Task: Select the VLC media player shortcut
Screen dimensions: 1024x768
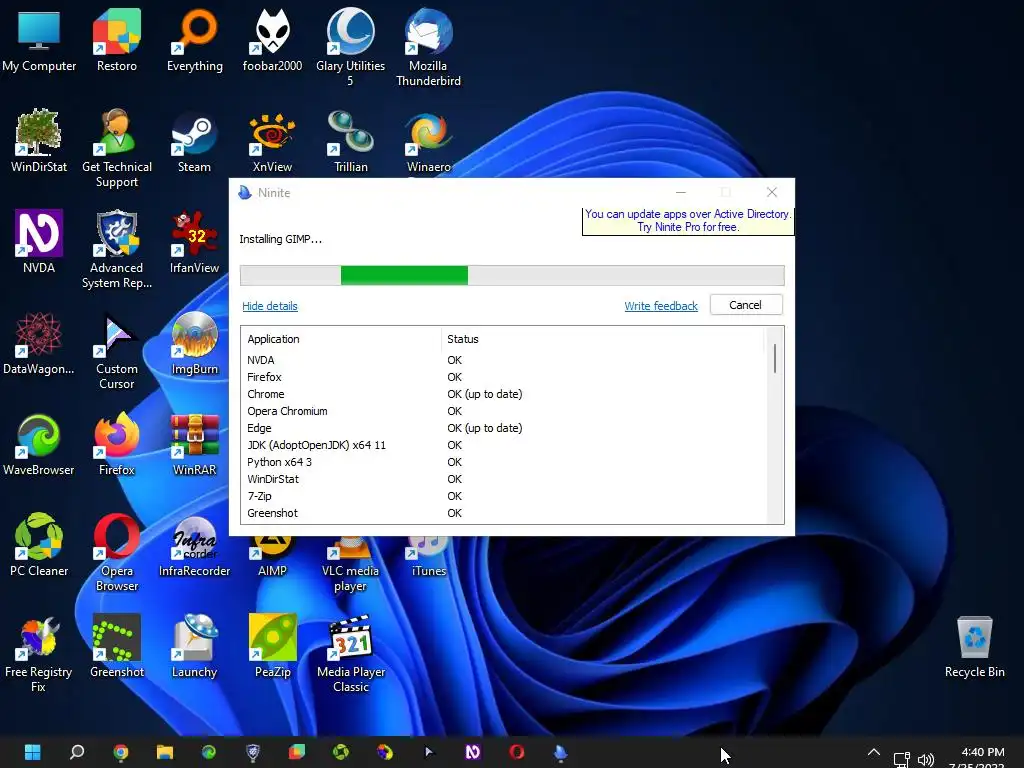Action: (351, 565)
